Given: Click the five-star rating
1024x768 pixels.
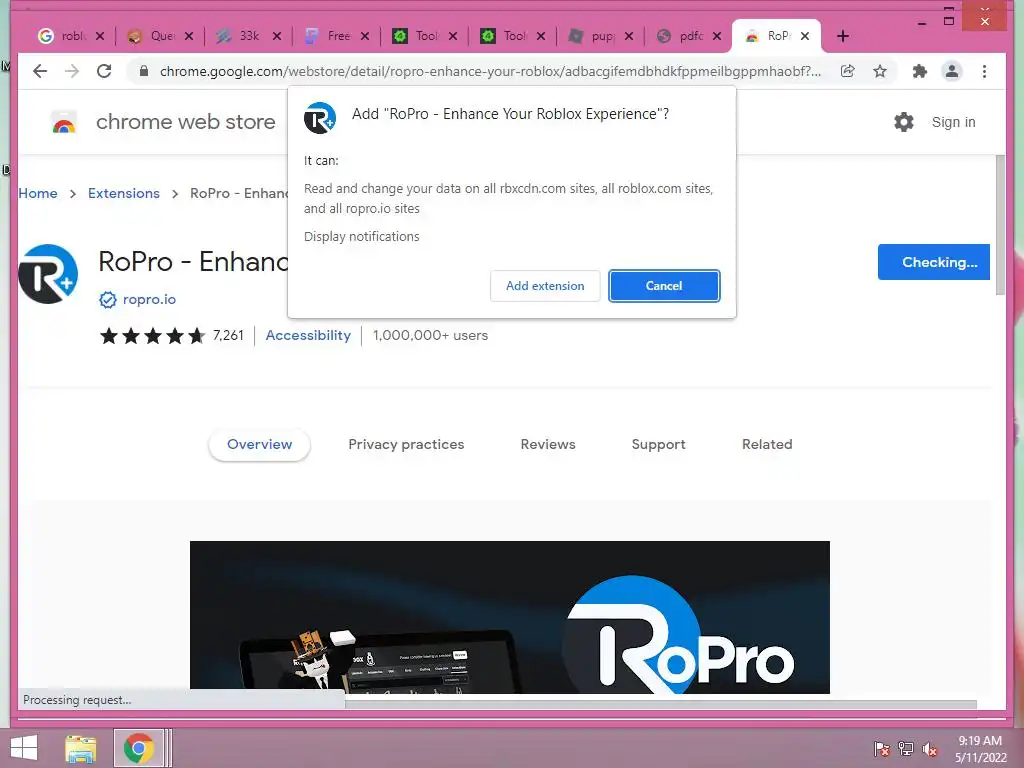Looking at the screenshot, I should 153,336.
